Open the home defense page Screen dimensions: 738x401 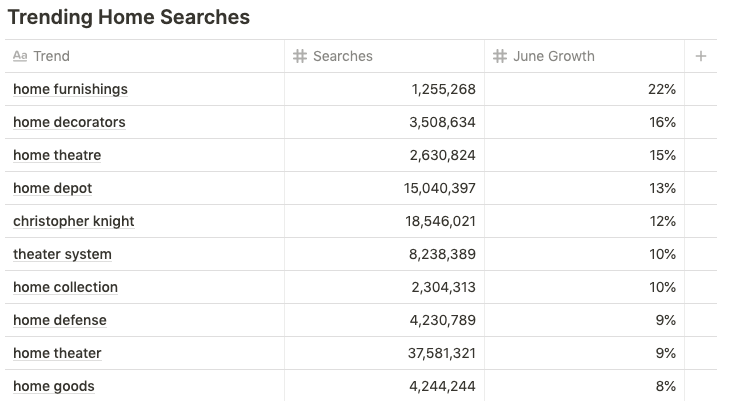point(60,320)
